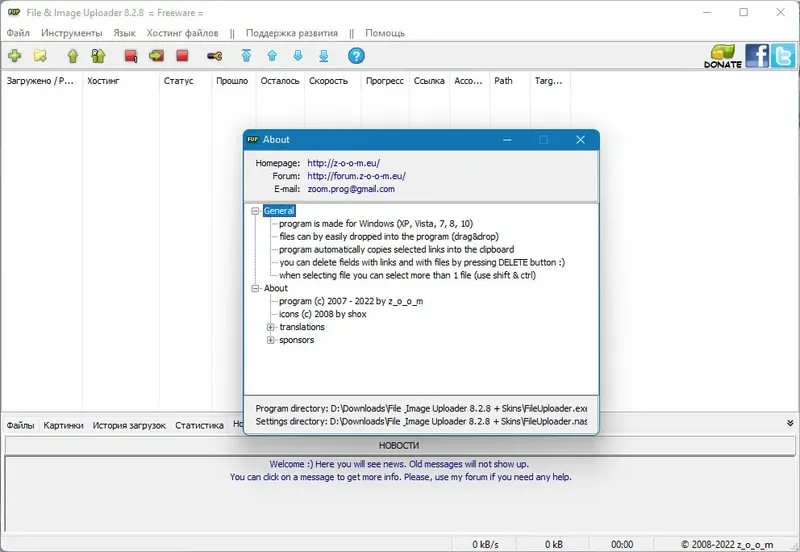Screen dimensions: 800x552
Task: Select 'program automatically copies selected links' row
Action: (x=396, y=249)
